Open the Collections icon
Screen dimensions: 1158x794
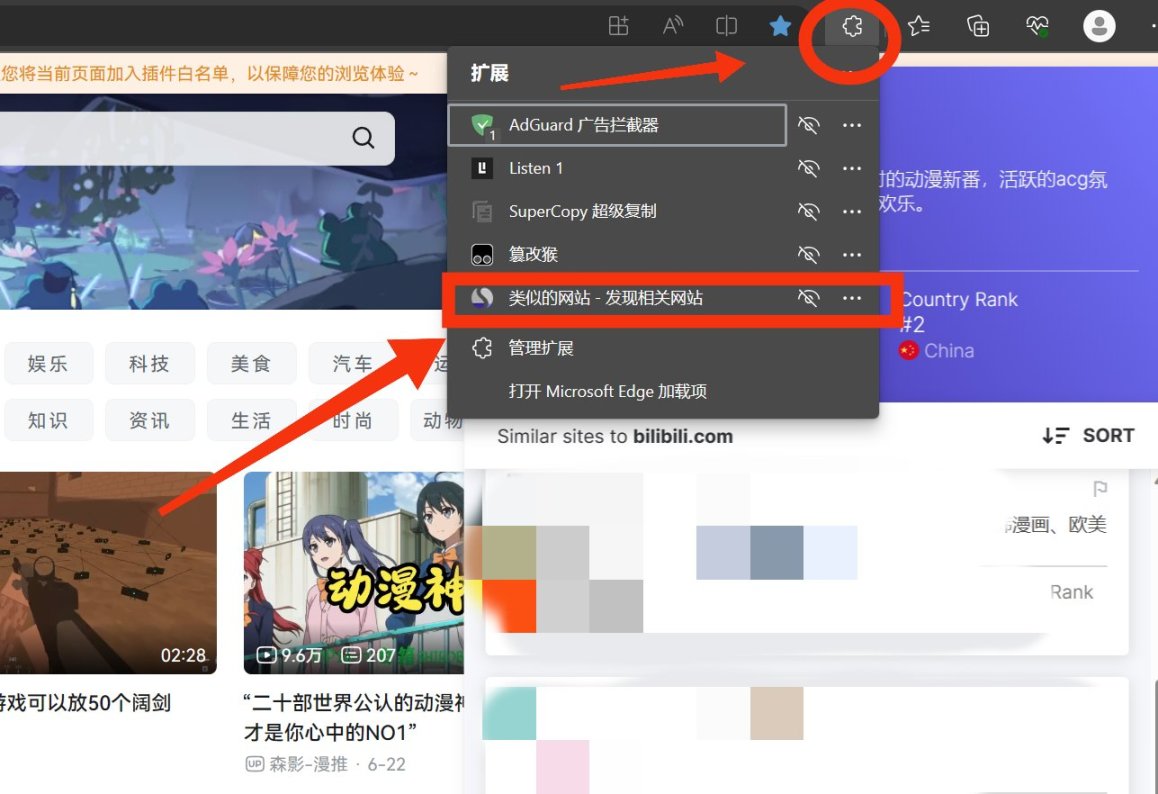[x=978, y=27]
